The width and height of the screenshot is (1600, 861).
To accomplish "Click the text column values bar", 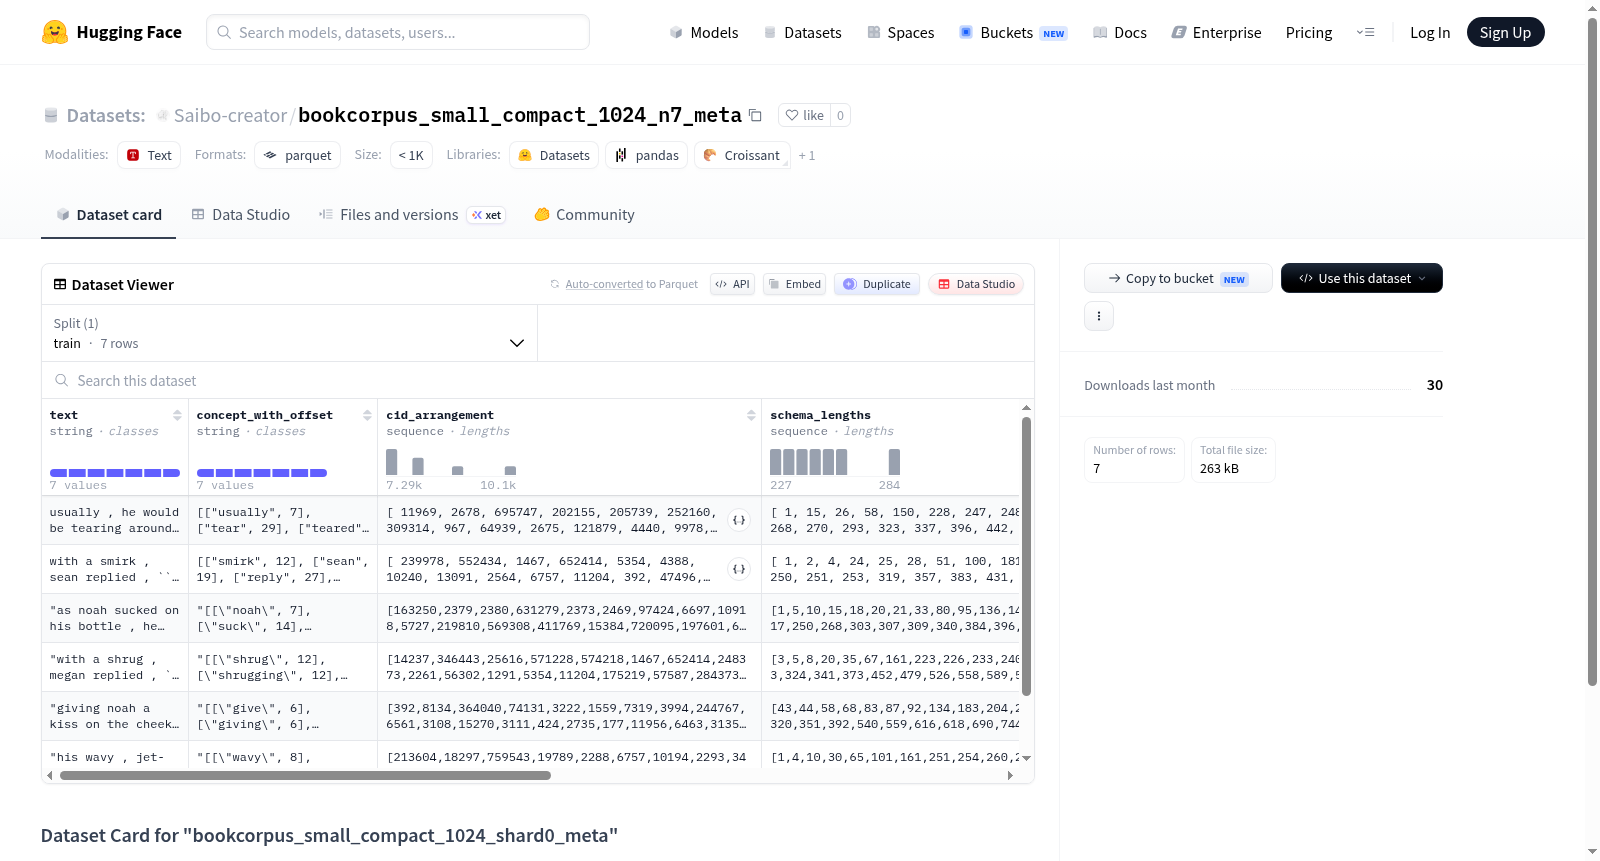I will (115, 472).
